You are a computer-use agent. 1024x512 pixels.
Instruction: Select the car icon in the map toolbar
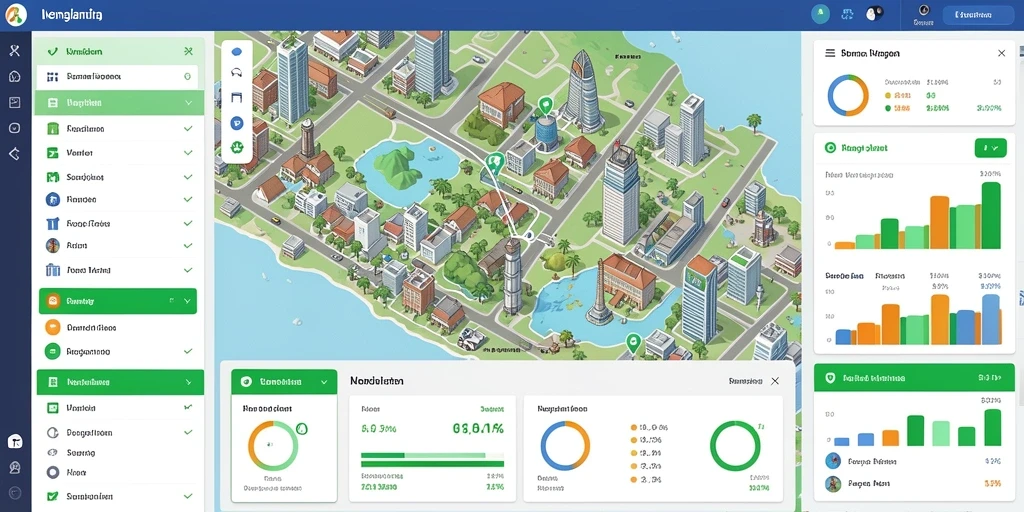pyautogui.click(x=236, y=74)
